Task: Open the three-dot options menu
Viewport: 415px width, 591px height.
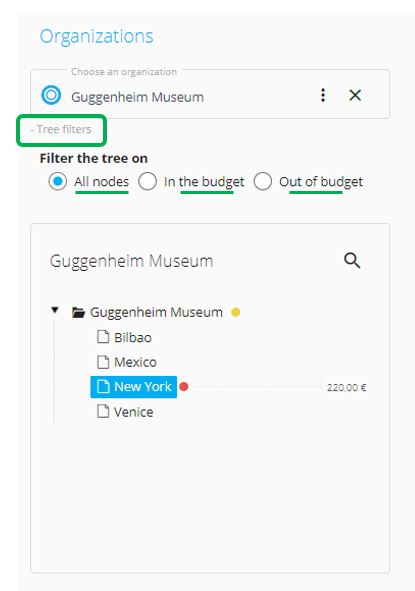Action: [323, 95]
